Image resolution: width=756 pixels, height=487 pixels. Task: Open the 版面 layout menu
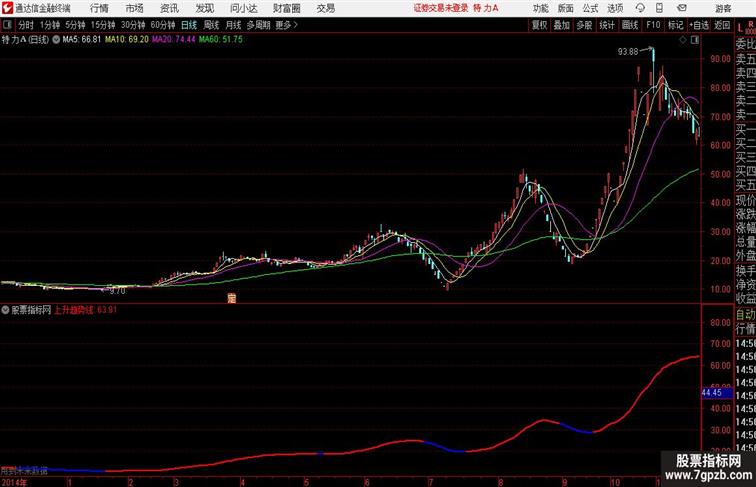pyautogui.click(x=566, y=8)
